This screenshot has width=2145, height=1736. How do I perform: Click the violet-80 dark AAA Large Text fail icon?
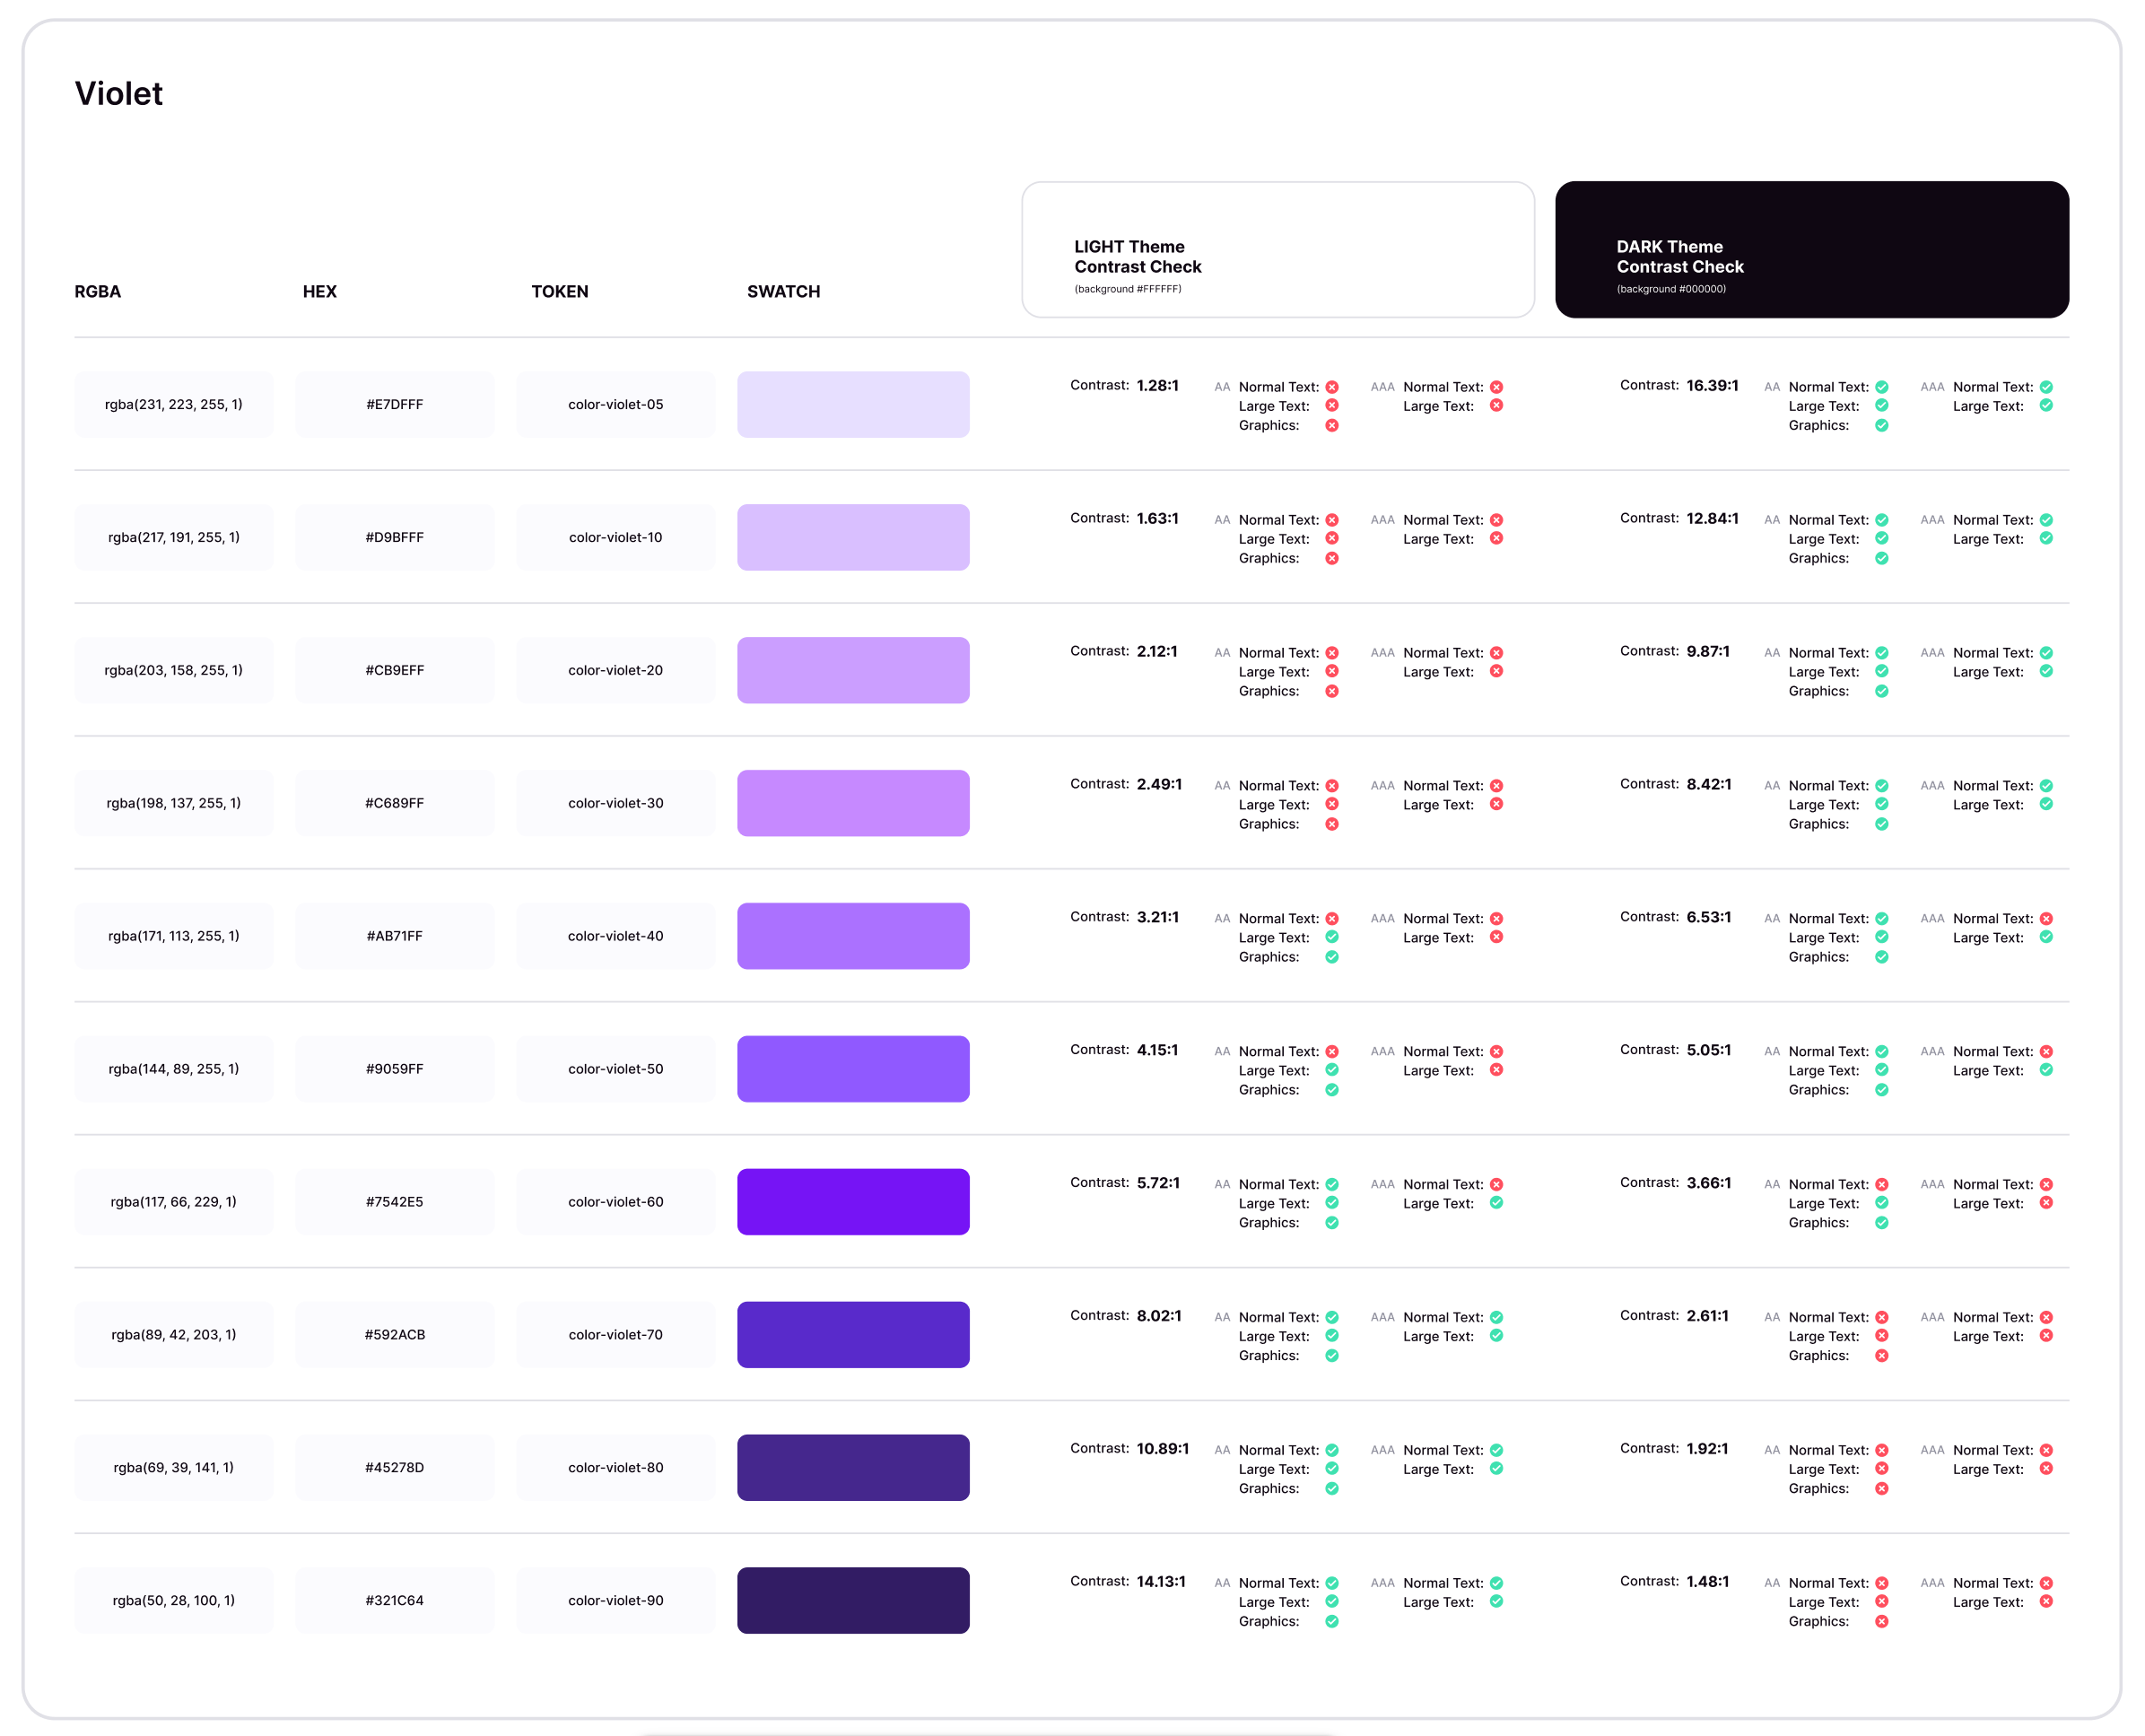coord(2046,1469)
